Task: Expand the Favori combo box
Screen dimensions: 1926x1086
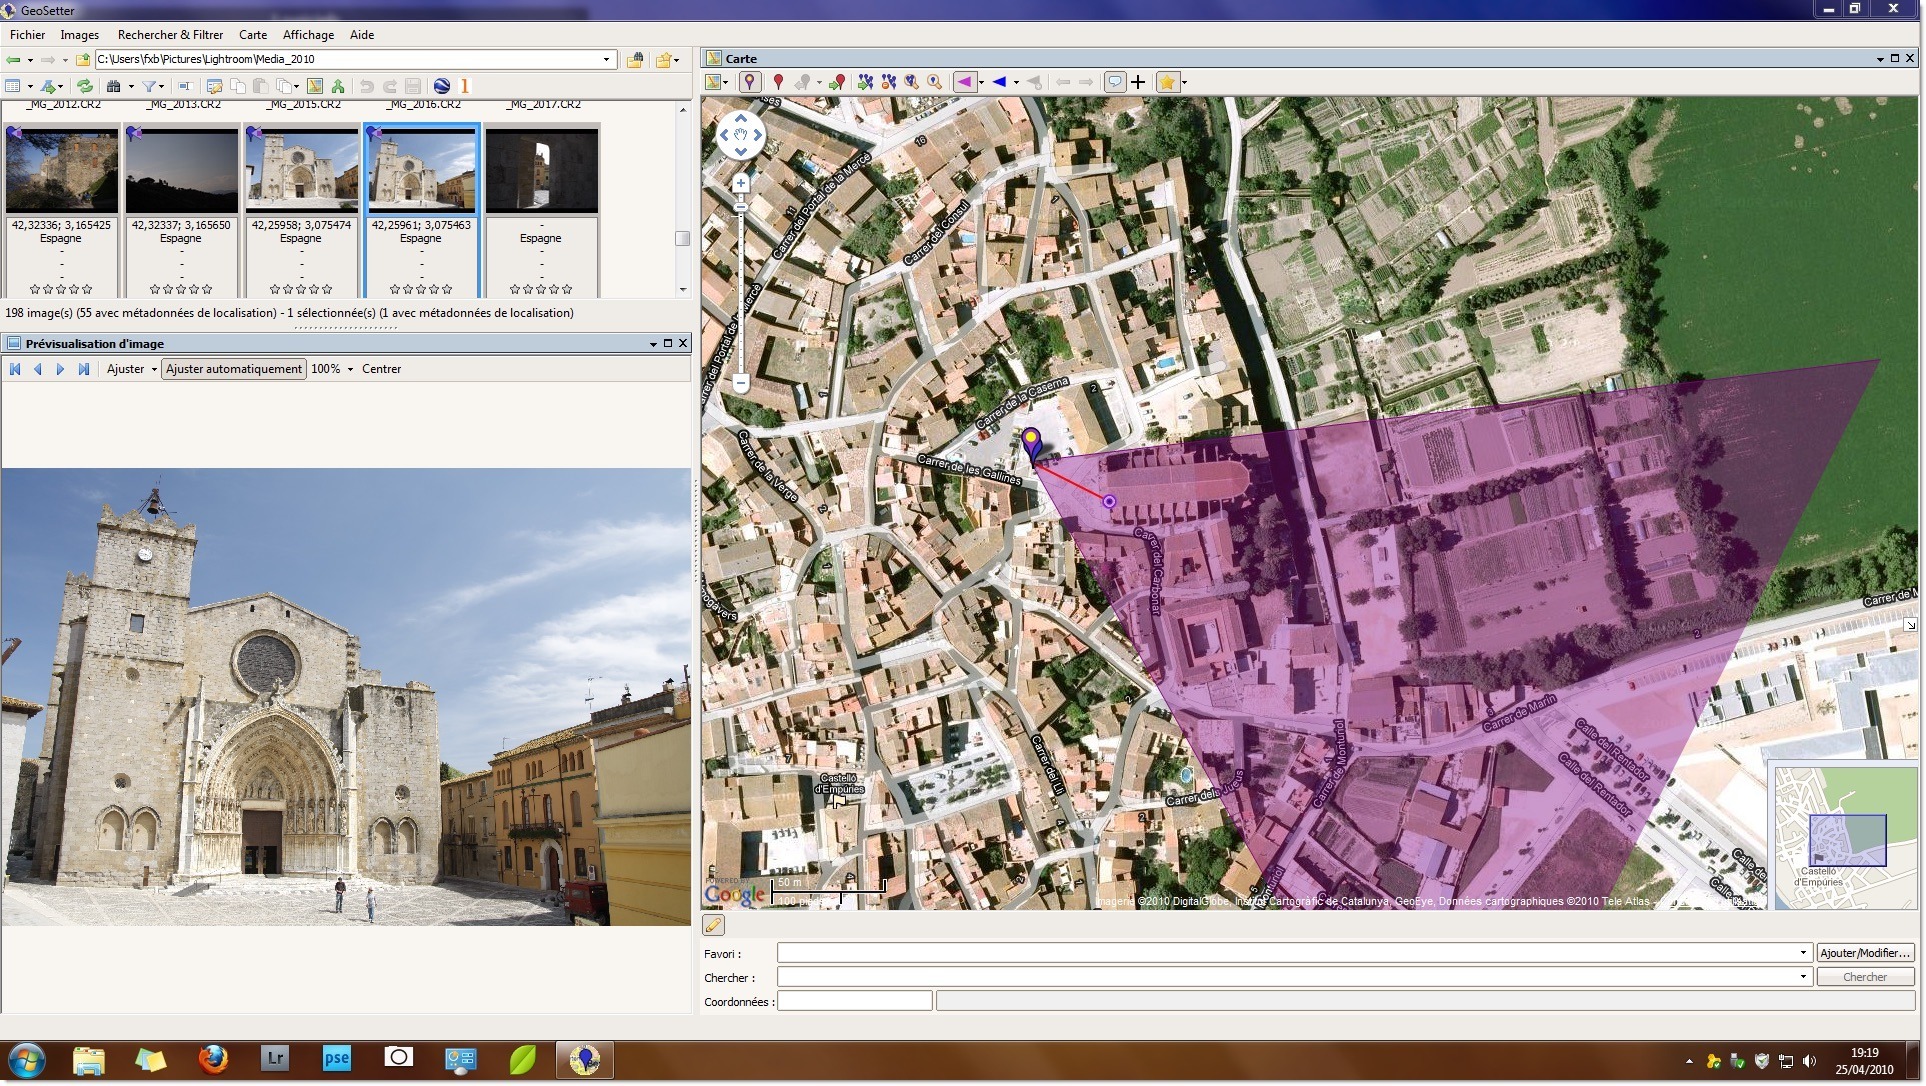Action: point(1803,953)
